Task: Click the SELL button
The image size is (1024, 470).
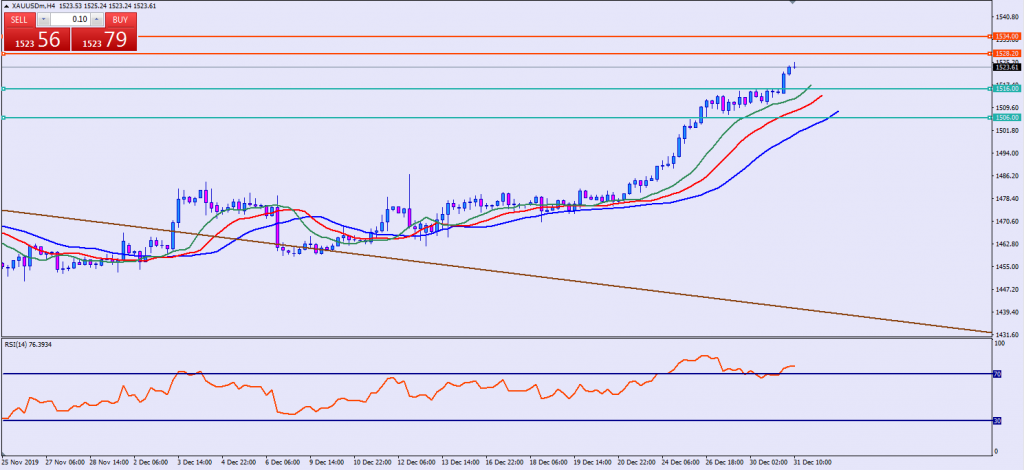Action: 20,19
